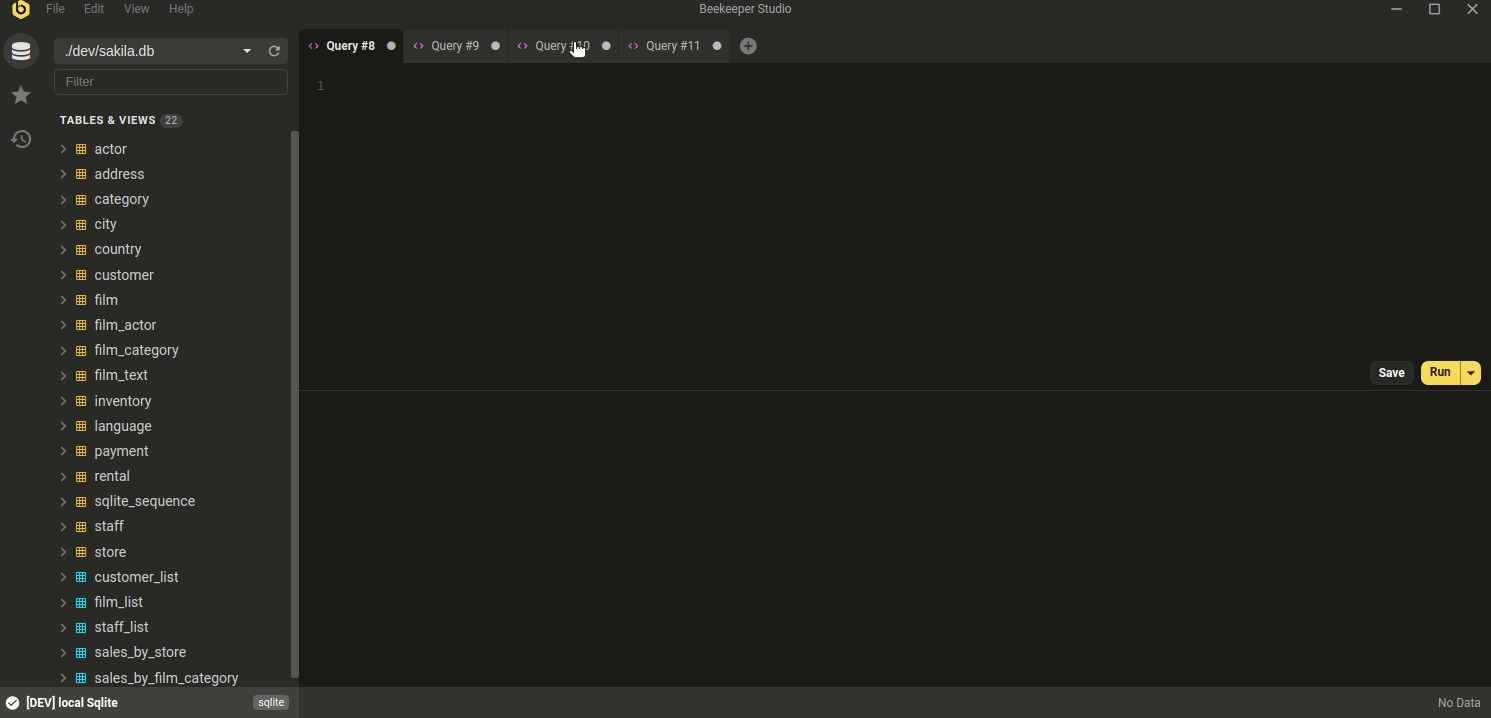
Task: Click the connection status check in status bar
Action: pyautogui.click(x=10, y=702)
